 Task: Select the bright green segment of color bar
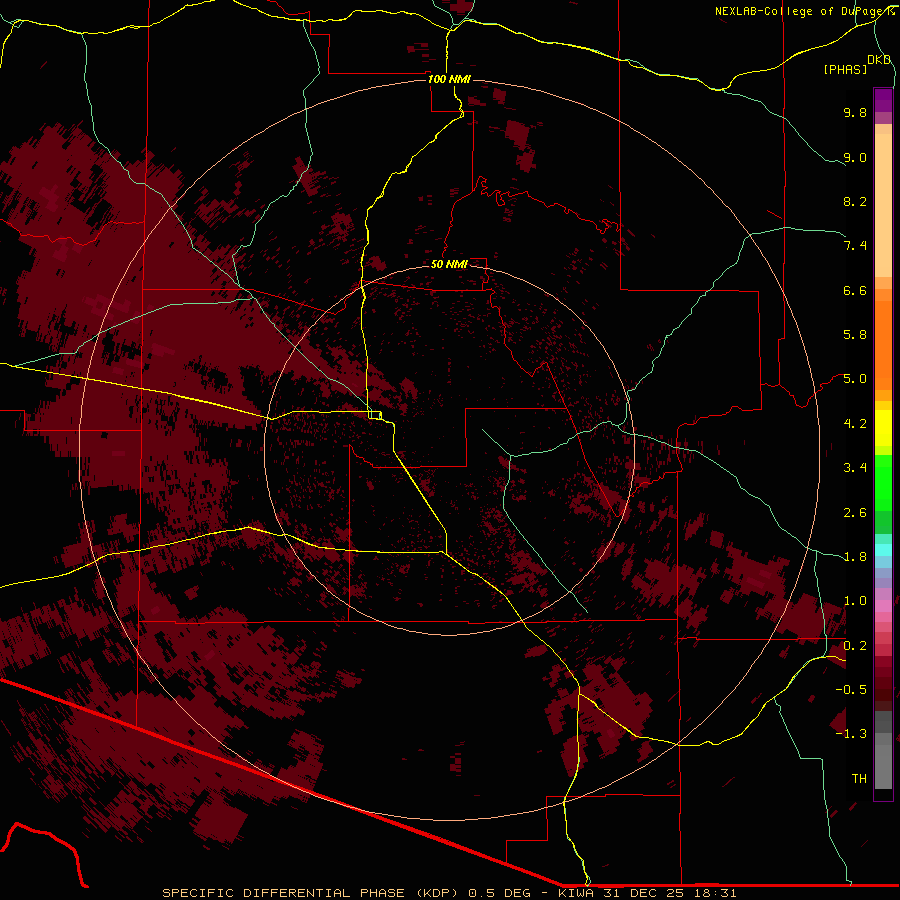(x=883, y=483)
